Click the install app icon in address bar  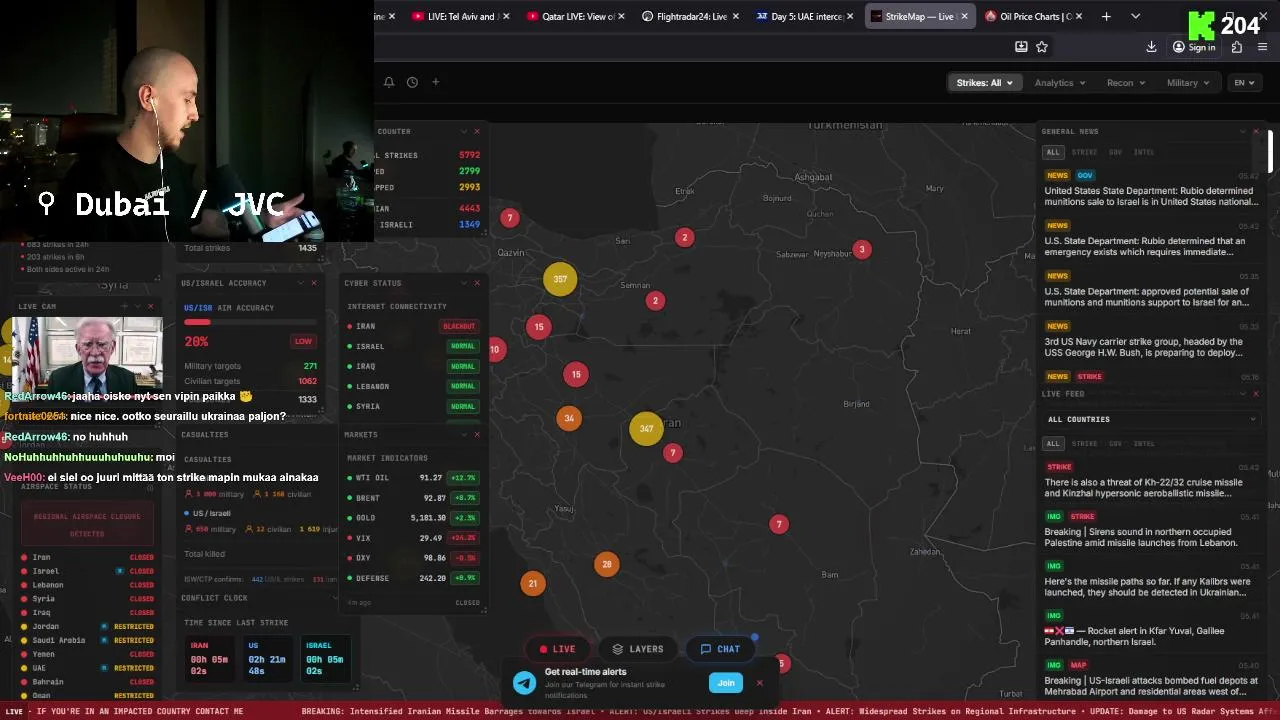pos(1021,46)
